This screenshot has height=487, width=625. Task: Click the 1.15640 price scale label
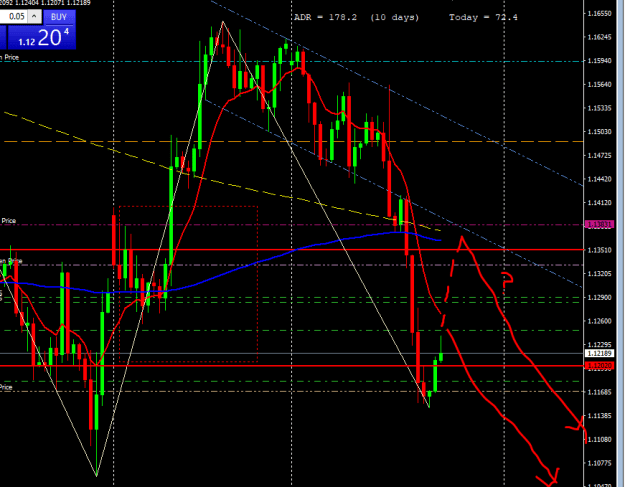coord(599,84)
